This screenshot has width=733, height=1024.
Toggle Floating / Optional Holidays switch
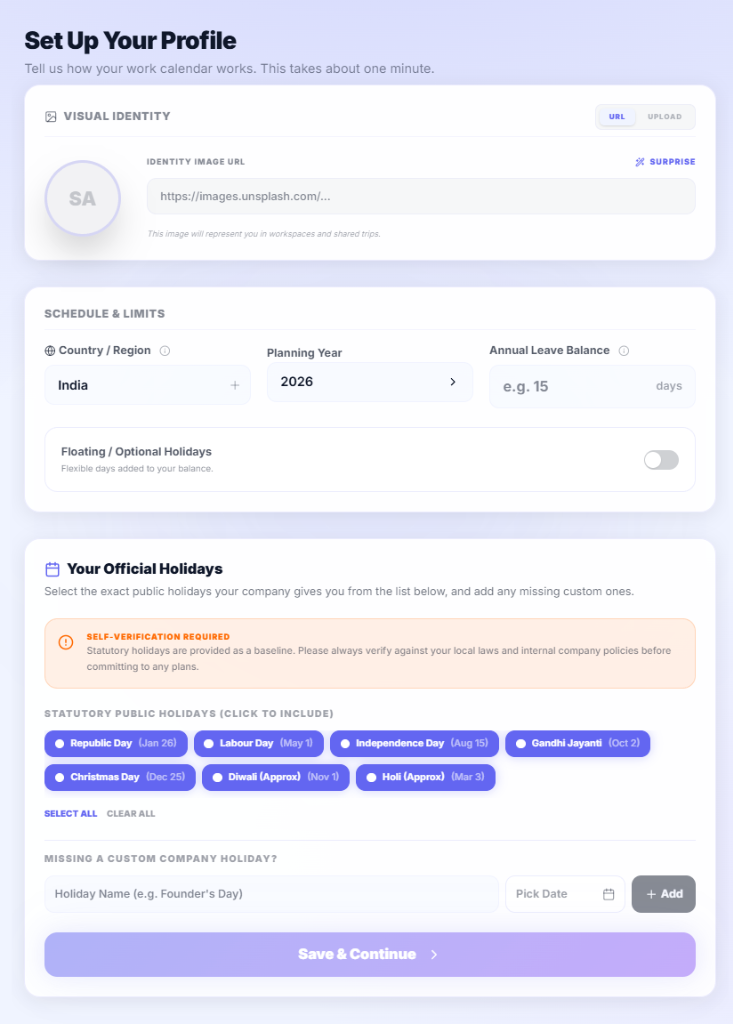(661, 460)
